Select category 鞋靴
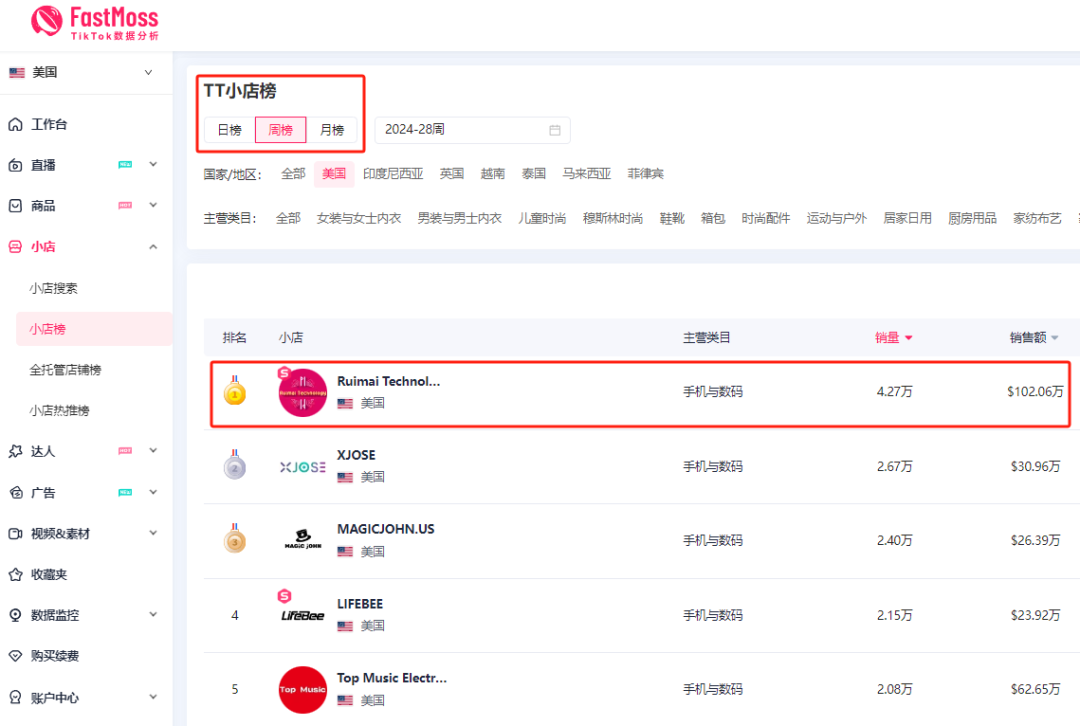Image resolution: width=1080 pixels, height=726 pixels. (672, 218)
